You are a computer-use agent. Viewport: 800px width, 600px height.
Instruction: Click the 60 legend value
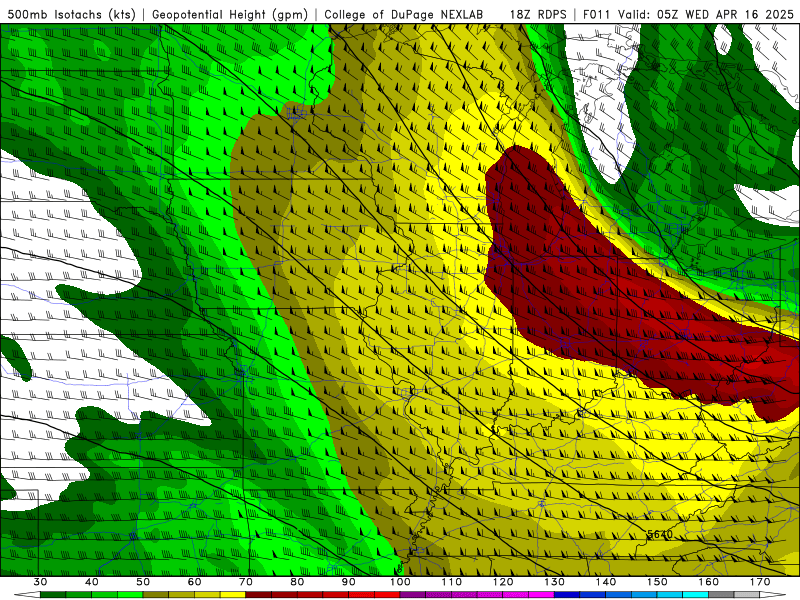coord(194,582)
